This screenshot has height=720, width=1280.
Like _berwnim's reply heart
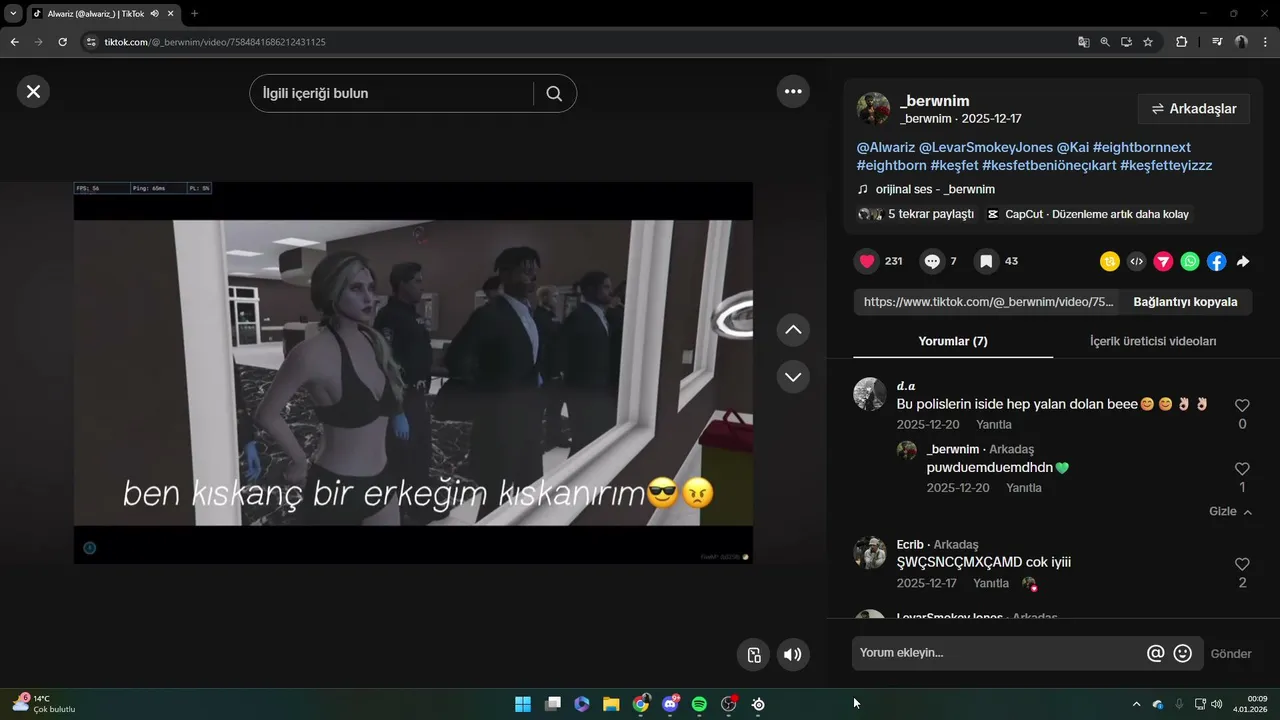tap(1242, 469)
